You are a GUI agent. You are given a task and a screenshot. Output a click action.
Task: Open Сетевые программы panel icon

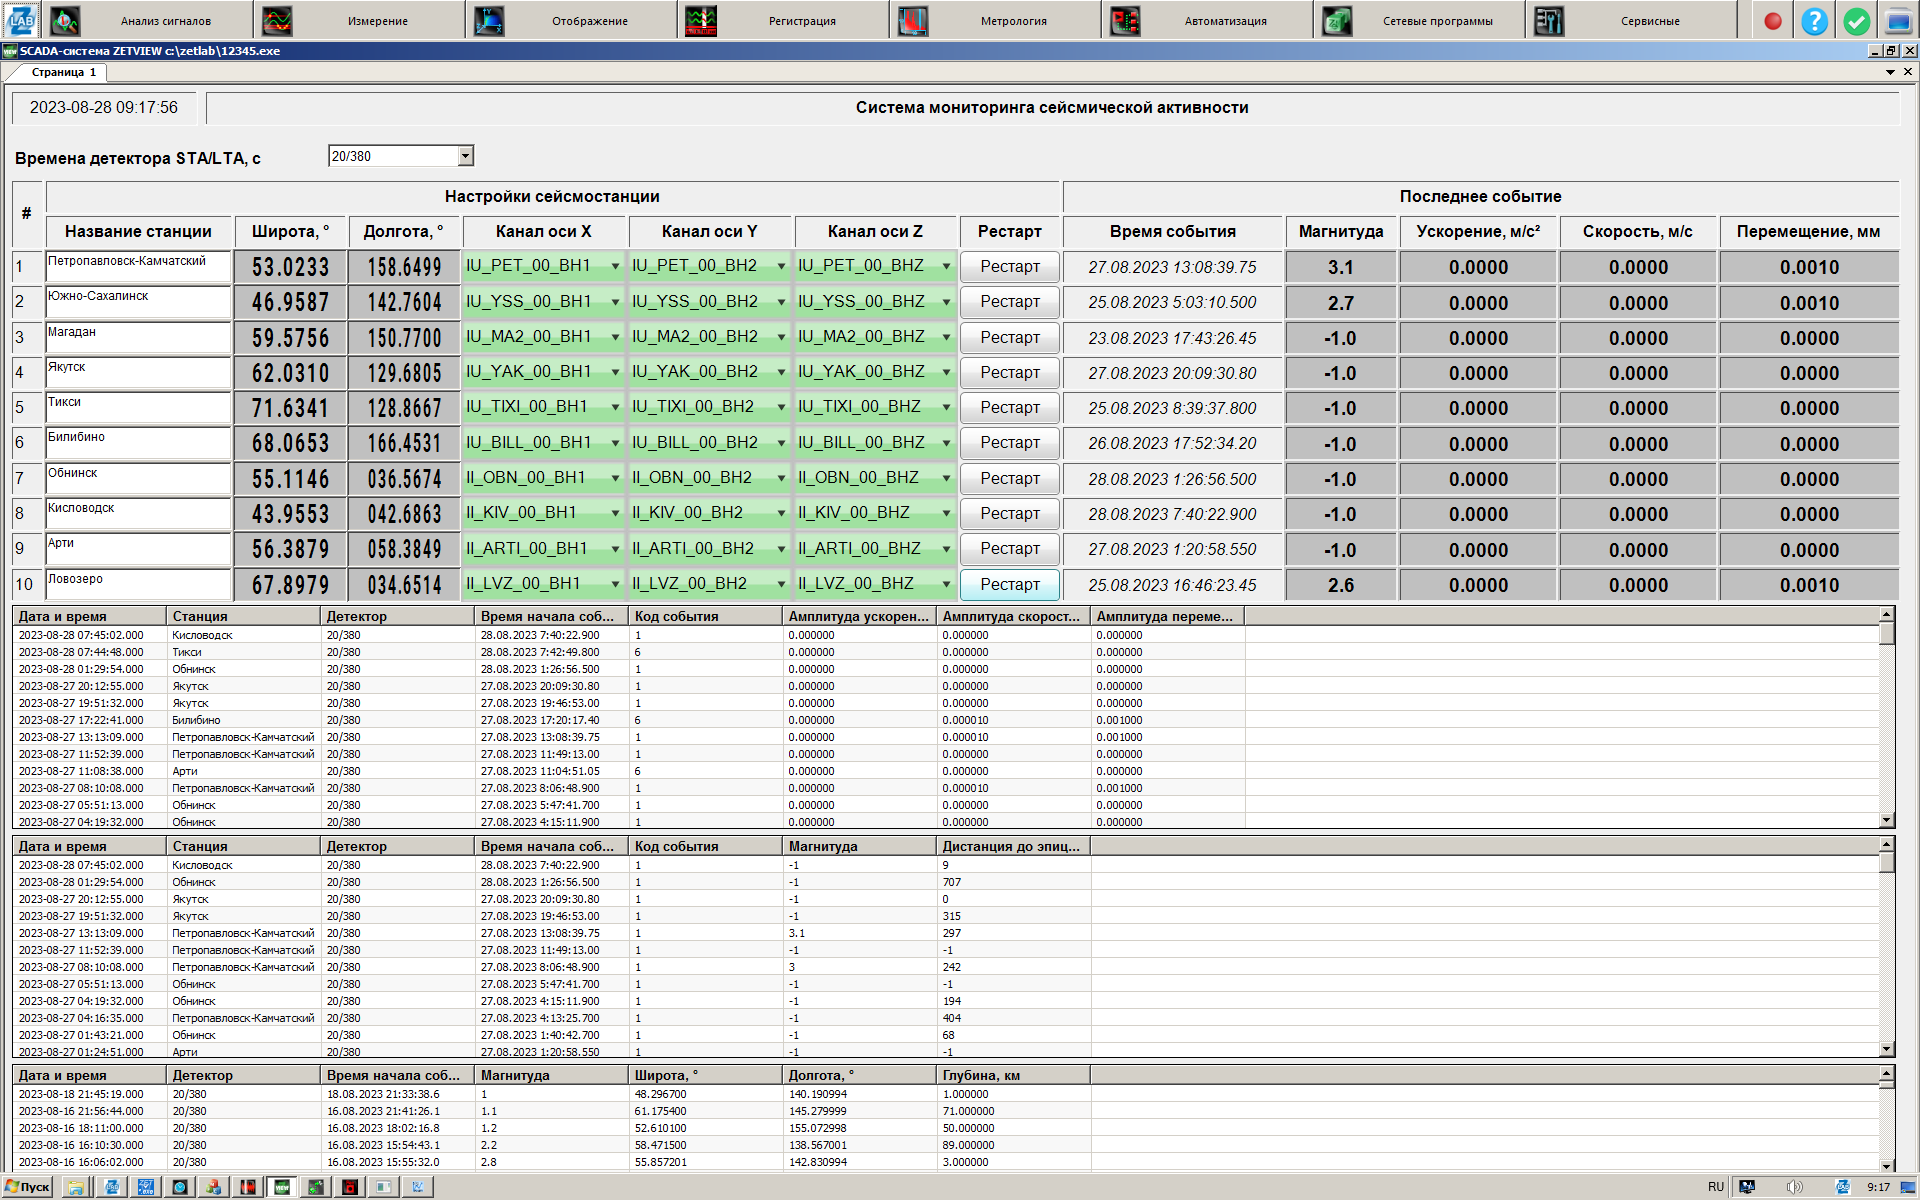pyautogui.click(x=1337, y=21)
